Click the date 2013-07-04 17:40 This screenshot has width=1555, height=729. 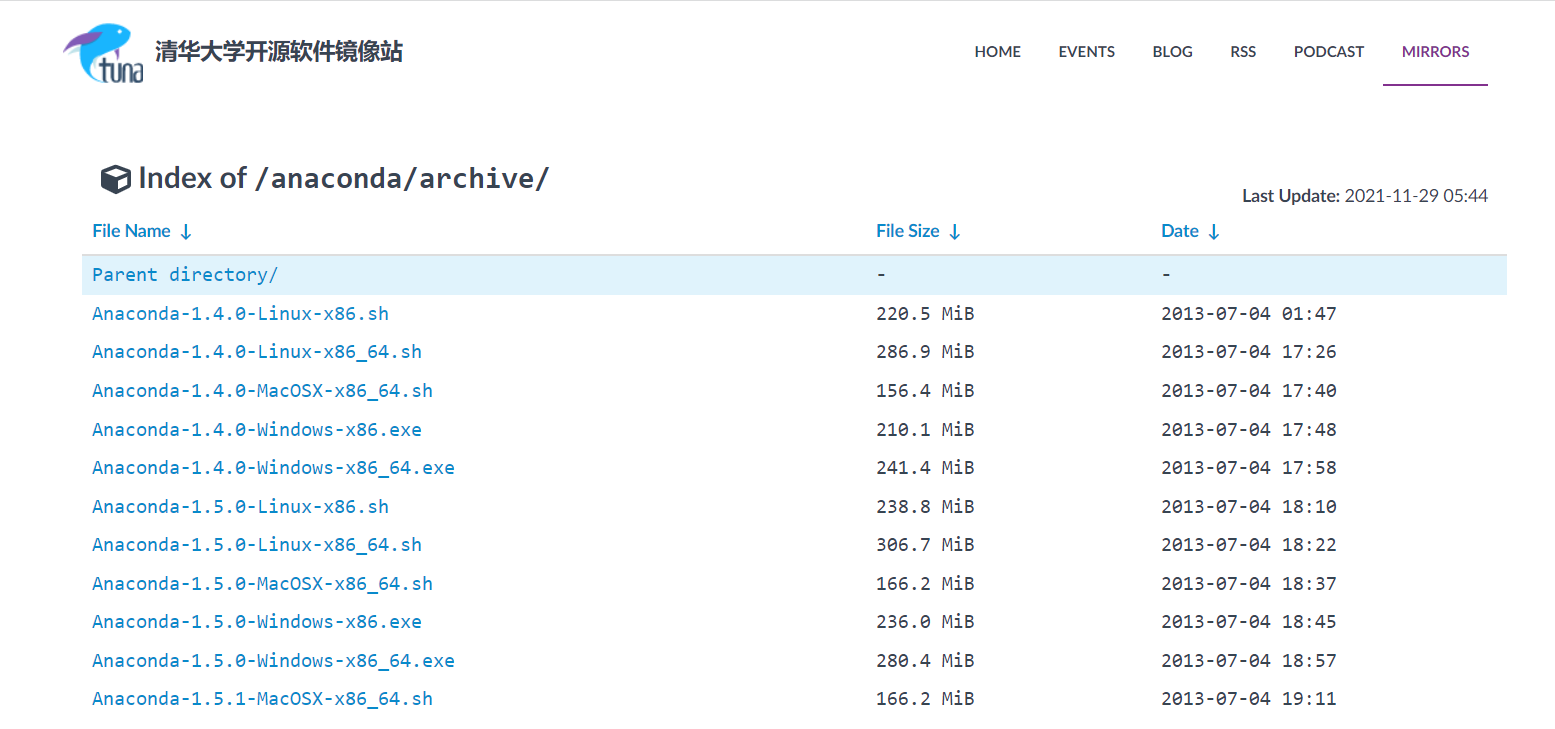click(1249, 390)
